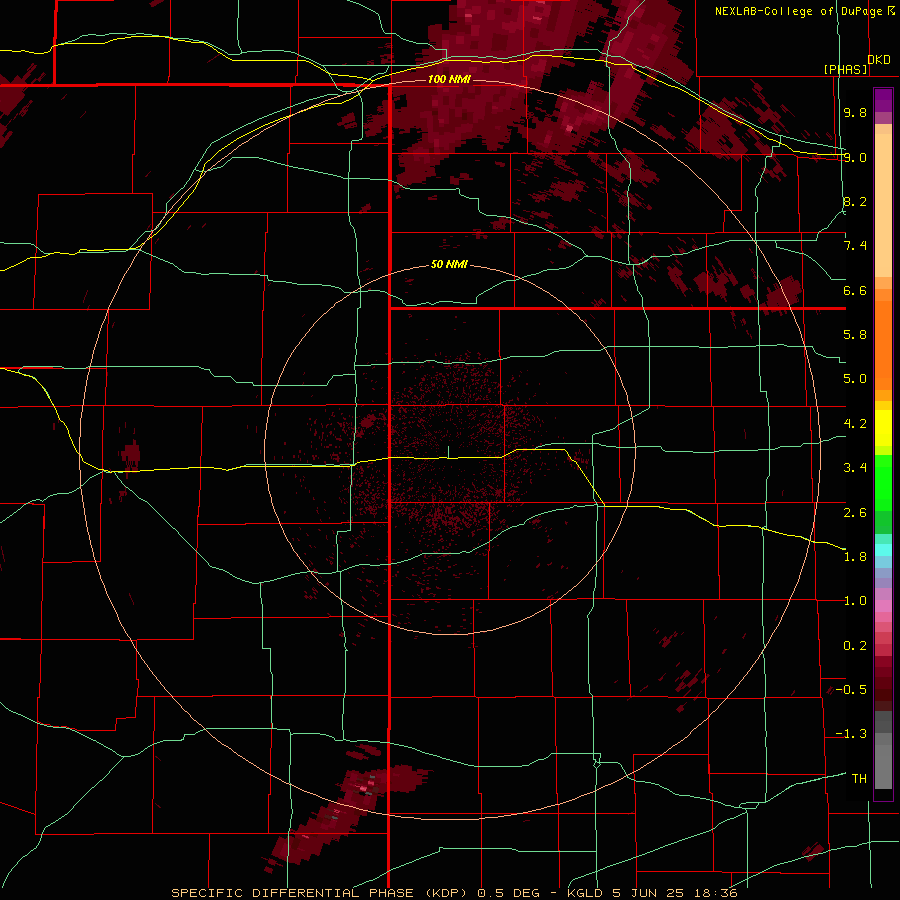This screenshot has height=900, width=900.
Task: Select the 5.0 value on the color scale
Action: (x=855, y=379)
